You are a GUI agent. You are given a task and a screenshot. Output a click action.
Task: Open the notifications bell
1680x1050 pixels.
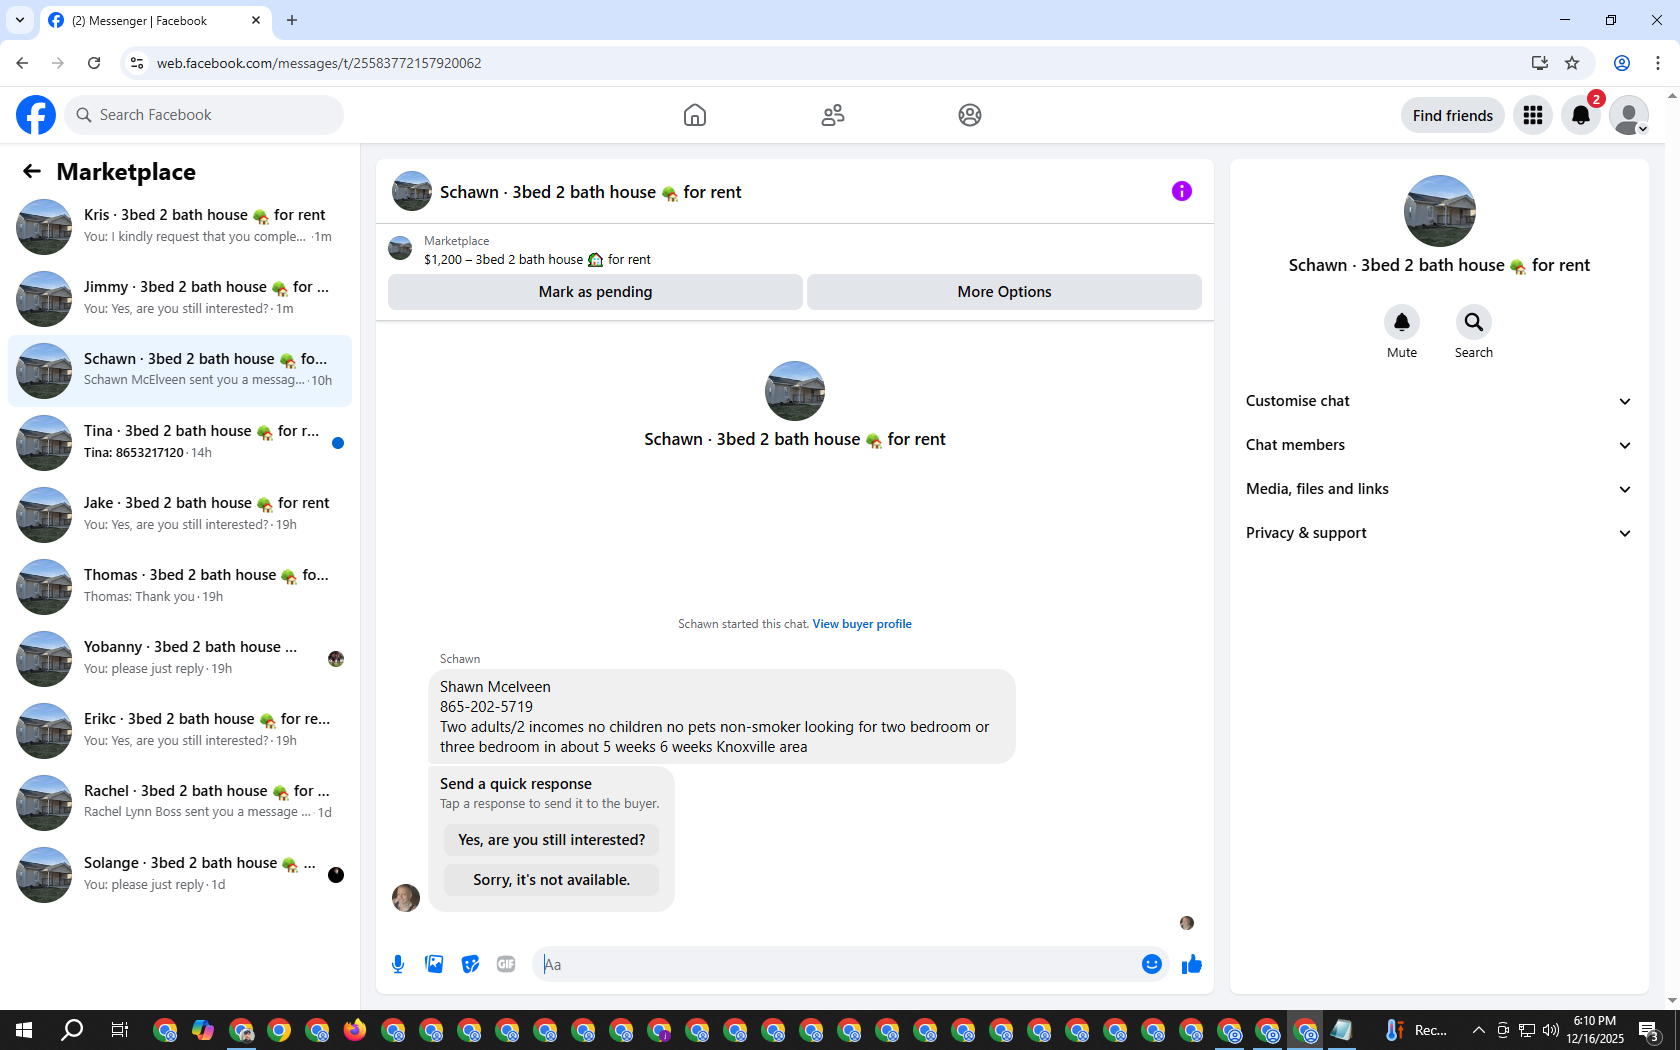(x=1581, y=115)
